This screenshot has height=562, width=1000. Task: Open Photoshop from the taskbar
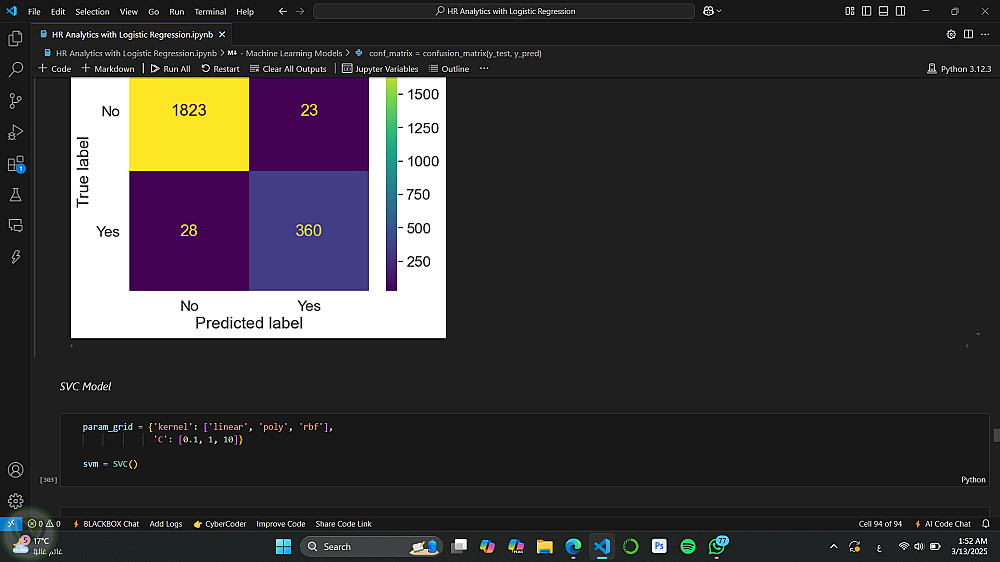point(659,547)
